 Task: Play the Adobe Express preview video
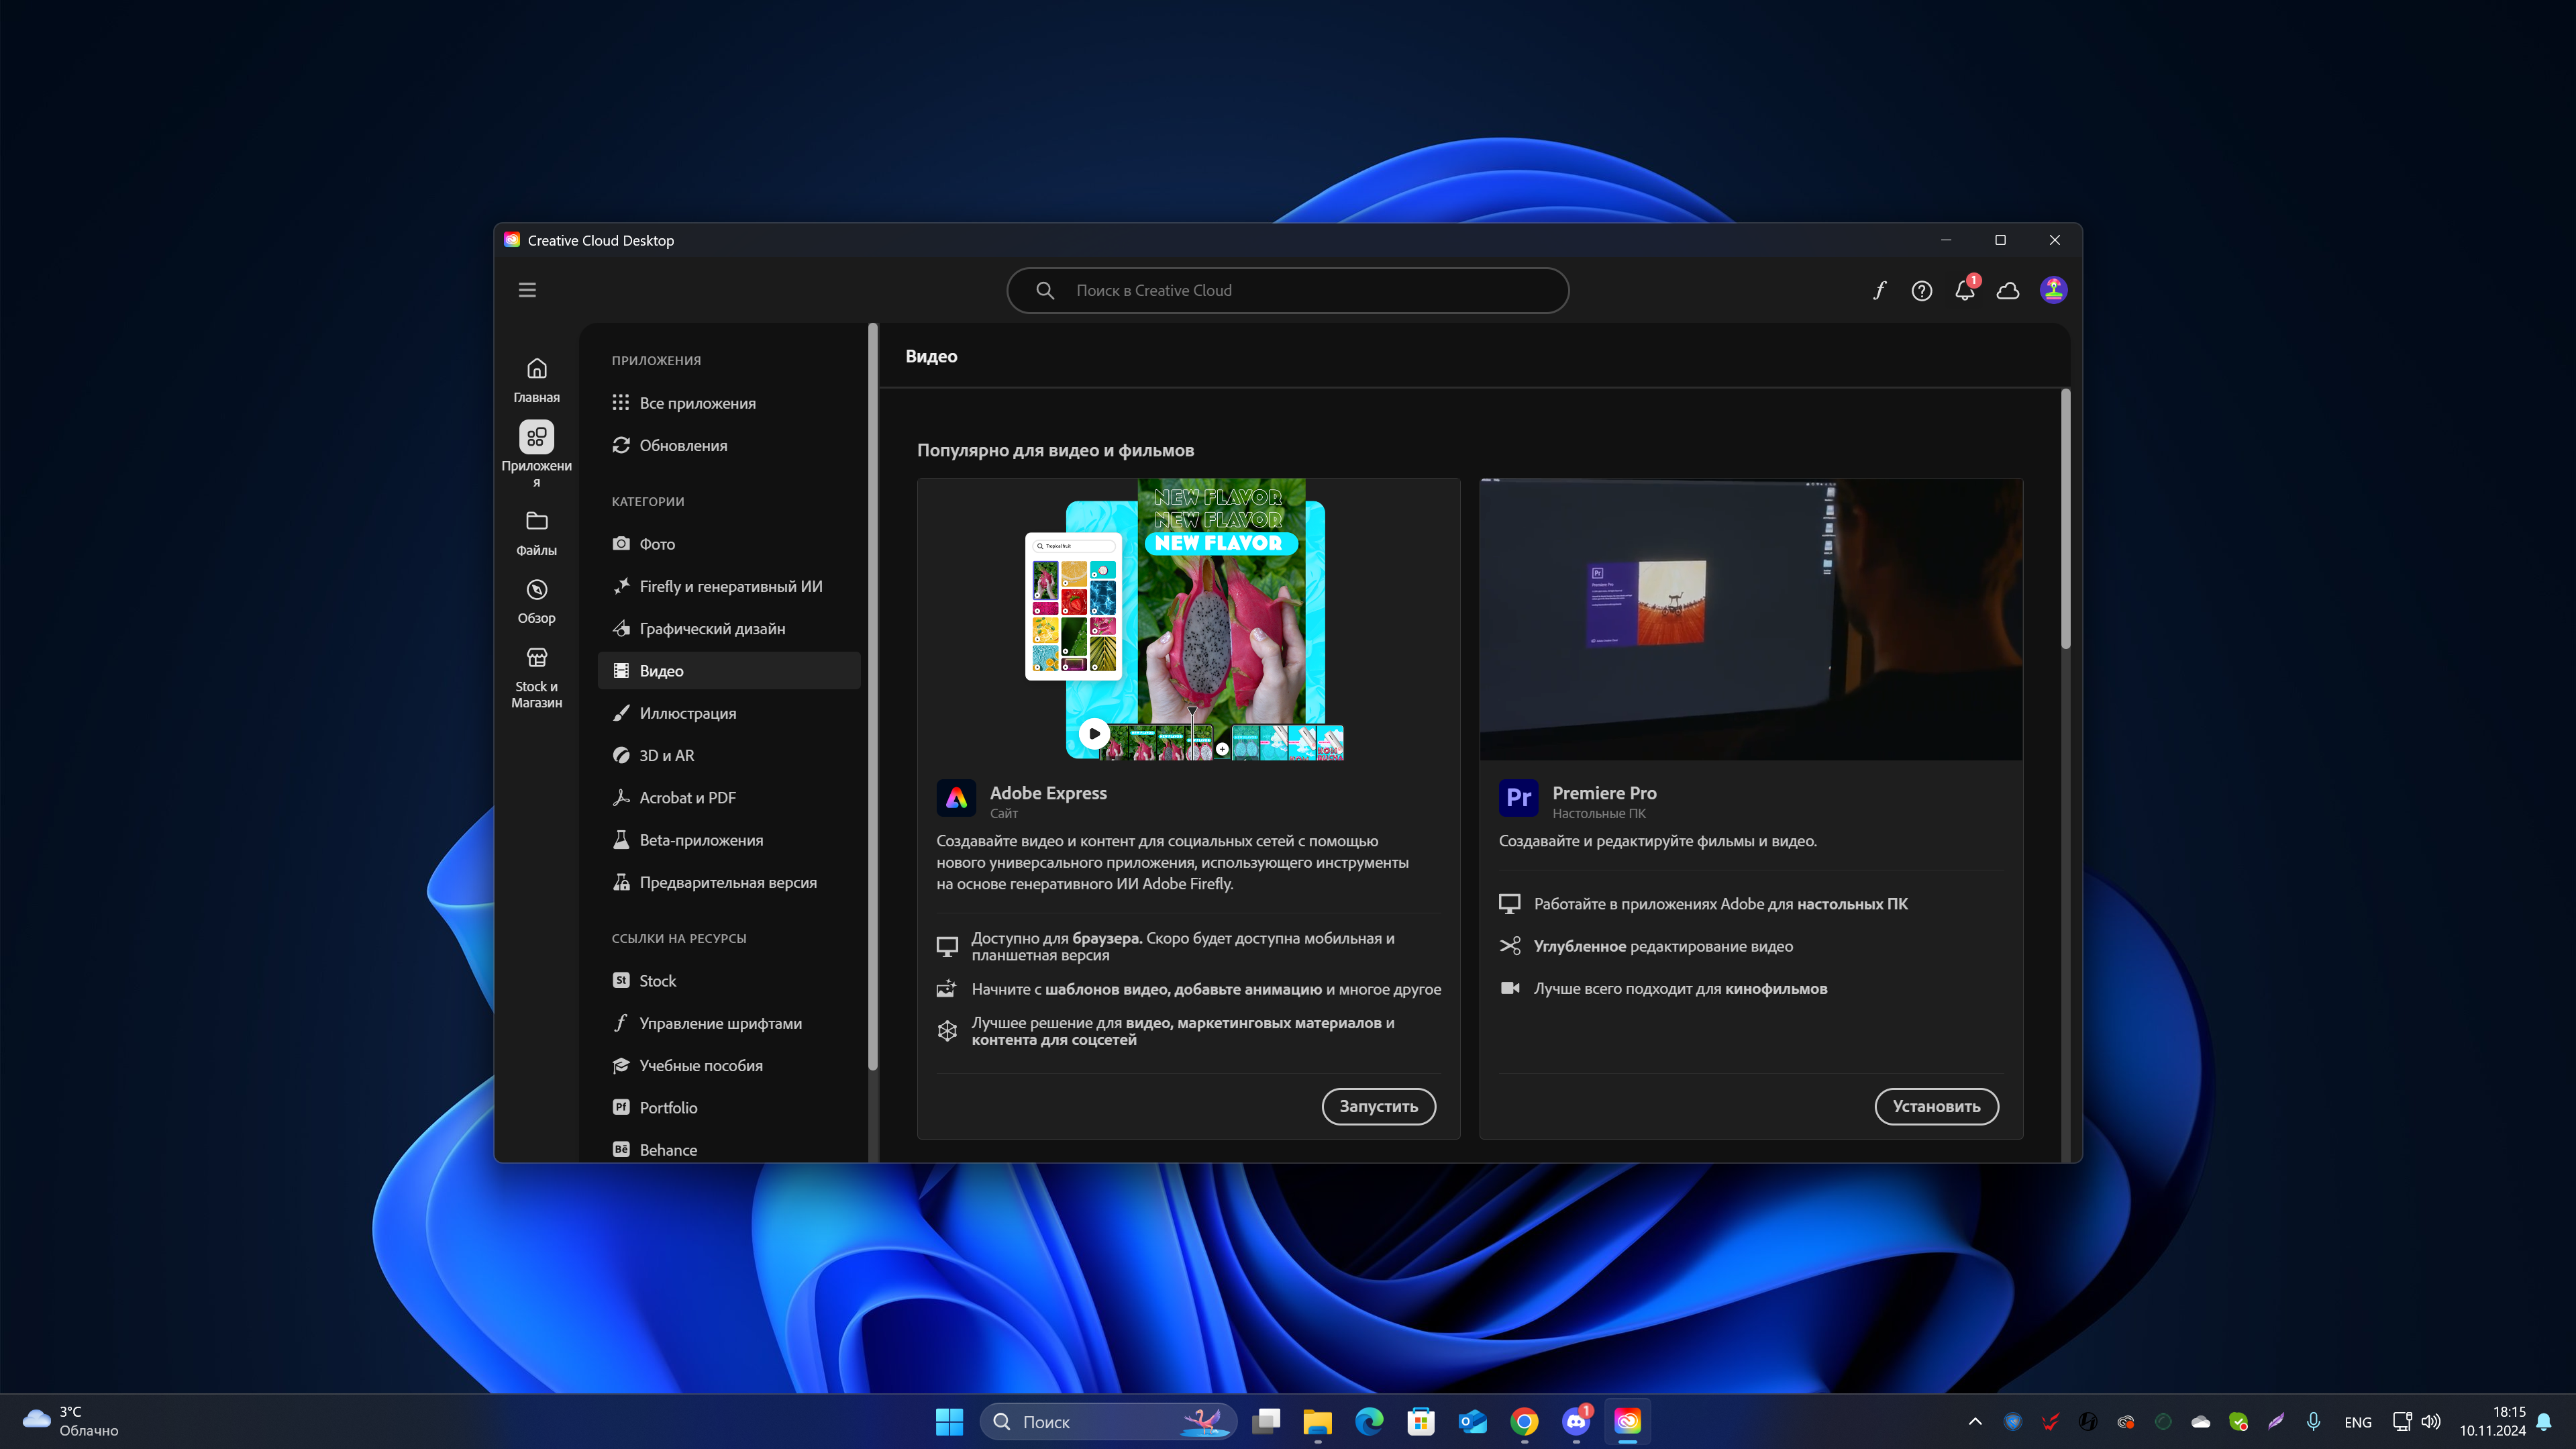point(1094,733)
